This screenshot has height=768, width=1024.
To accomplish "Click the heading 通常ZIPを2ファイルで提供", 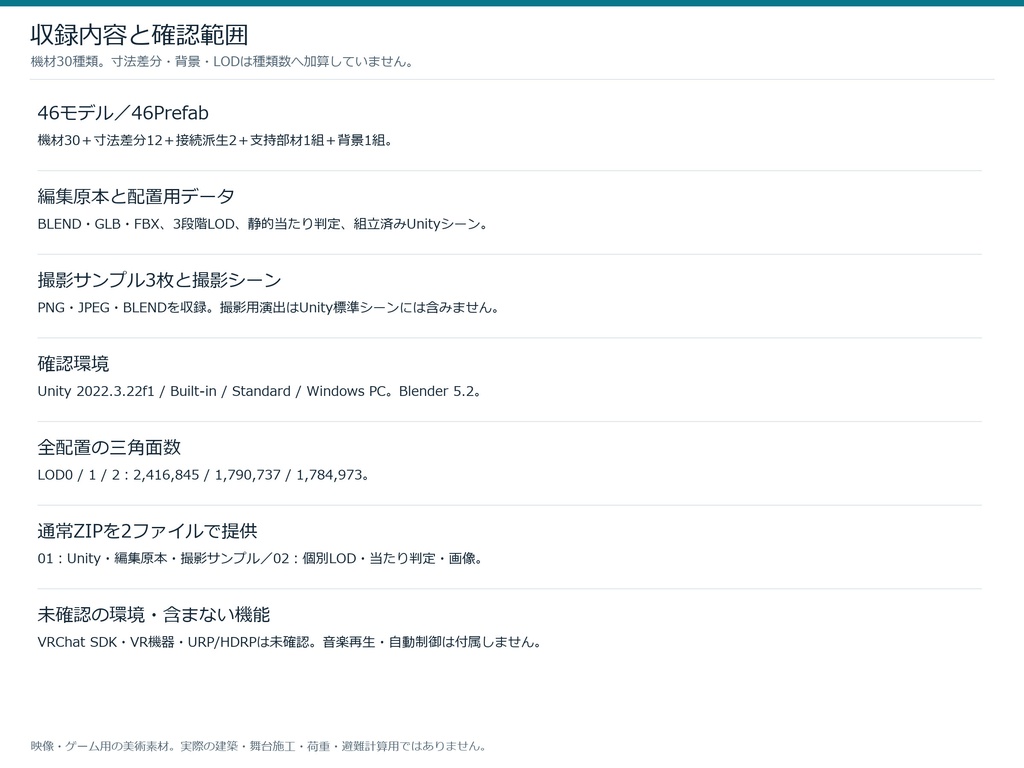I will point(148,531).
